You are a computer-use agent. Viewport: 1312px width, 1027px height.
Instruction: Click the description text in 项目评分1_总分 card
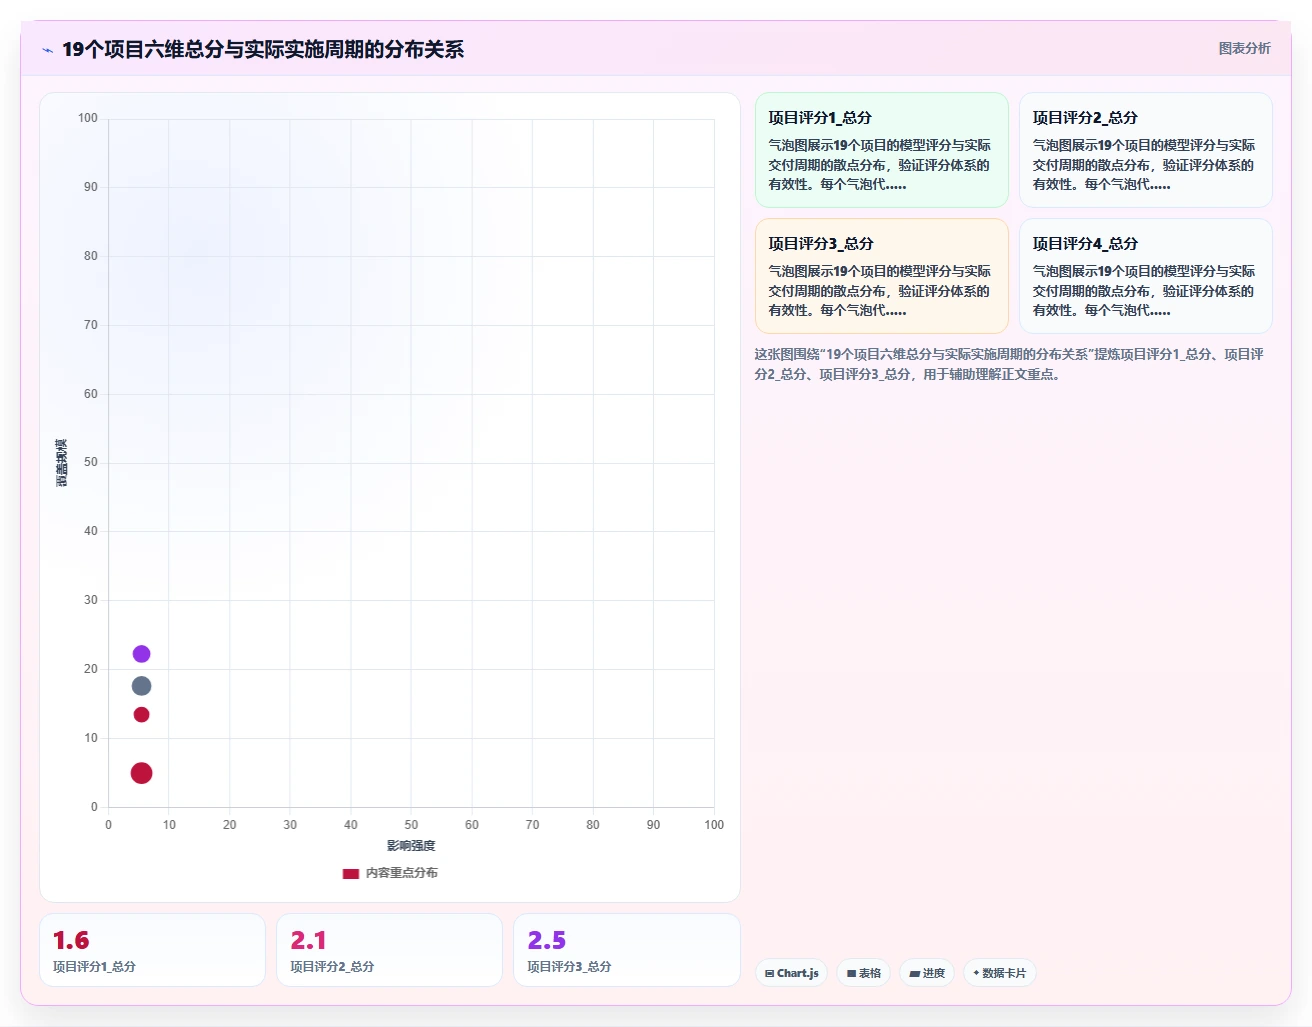point(879,165)
